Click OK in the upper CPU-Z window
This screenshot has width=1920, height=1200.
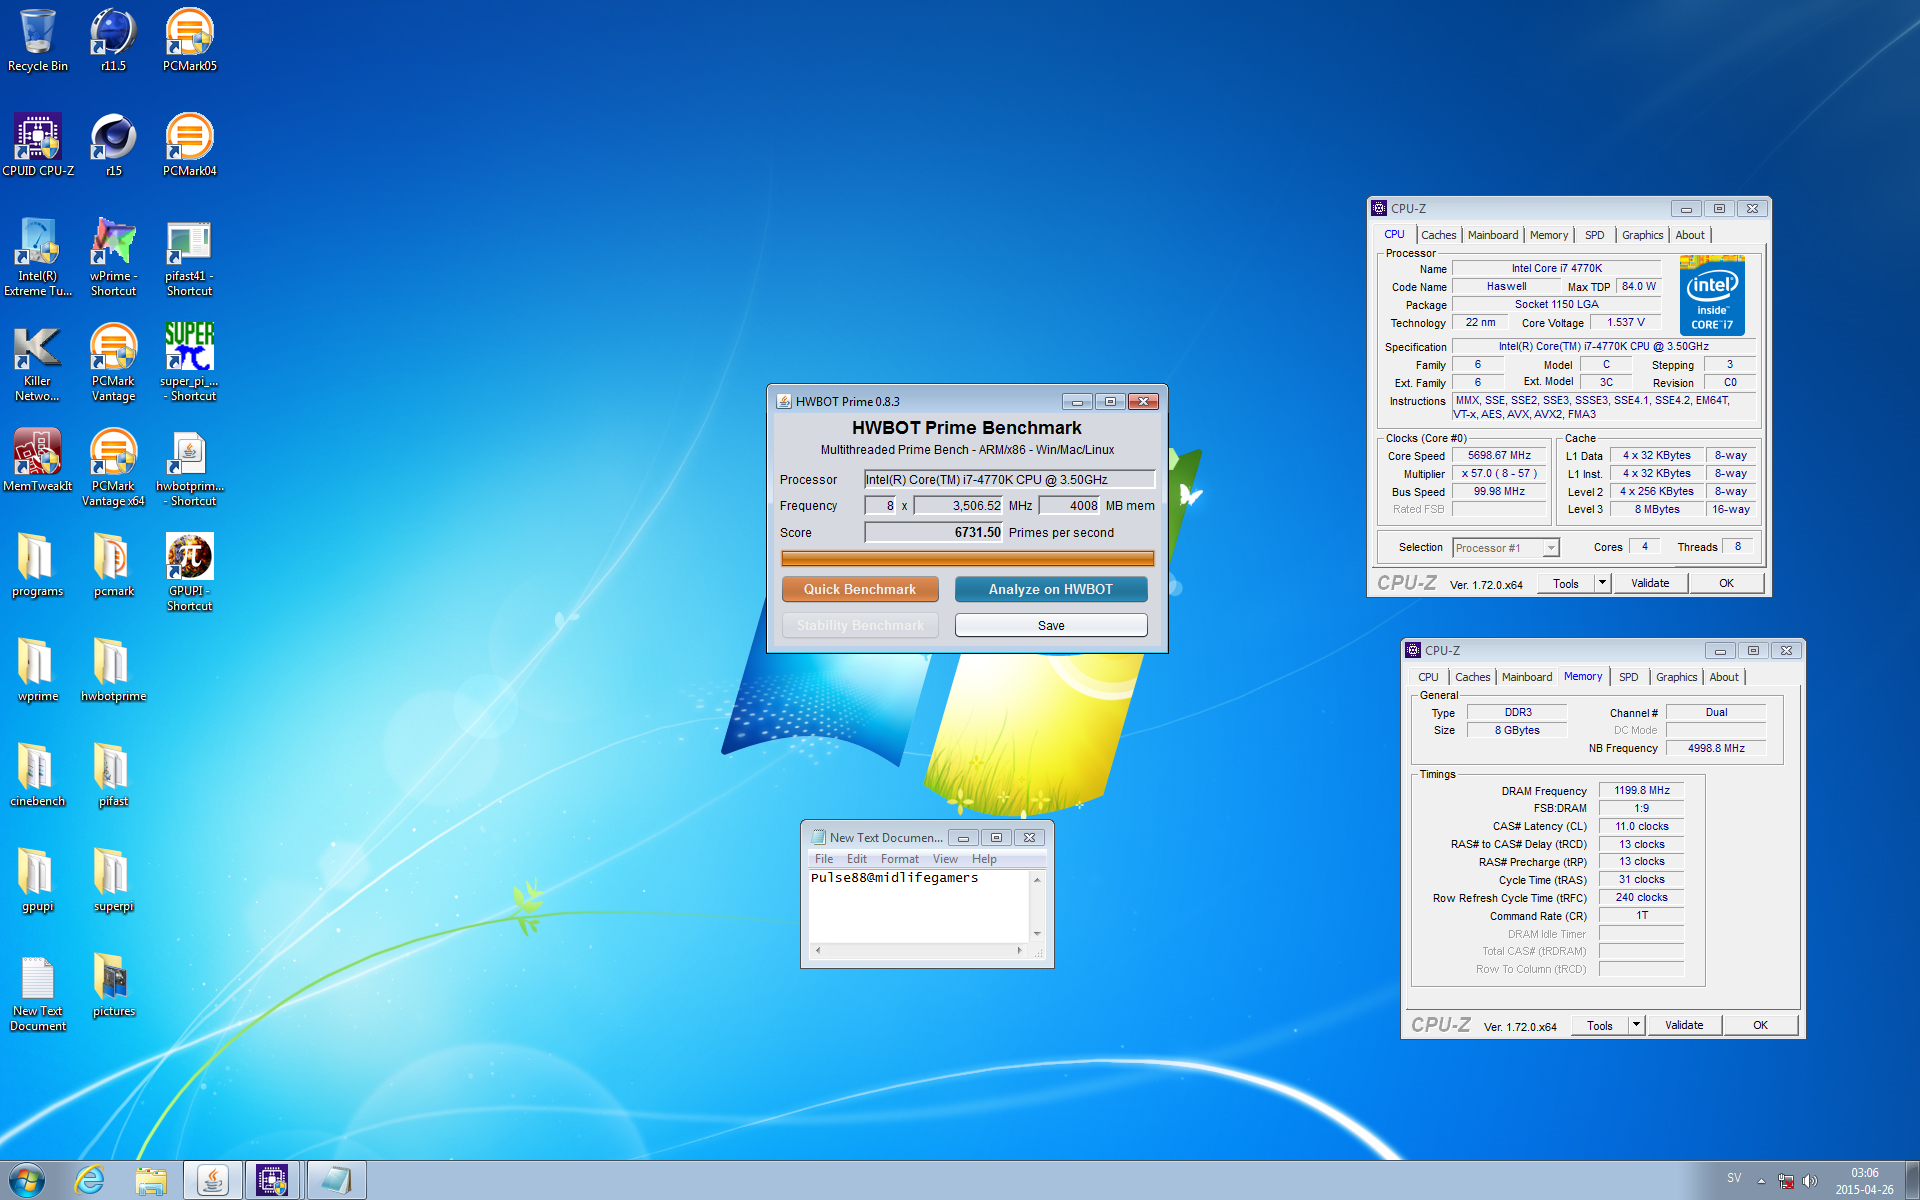click(x=1727, y=583)
